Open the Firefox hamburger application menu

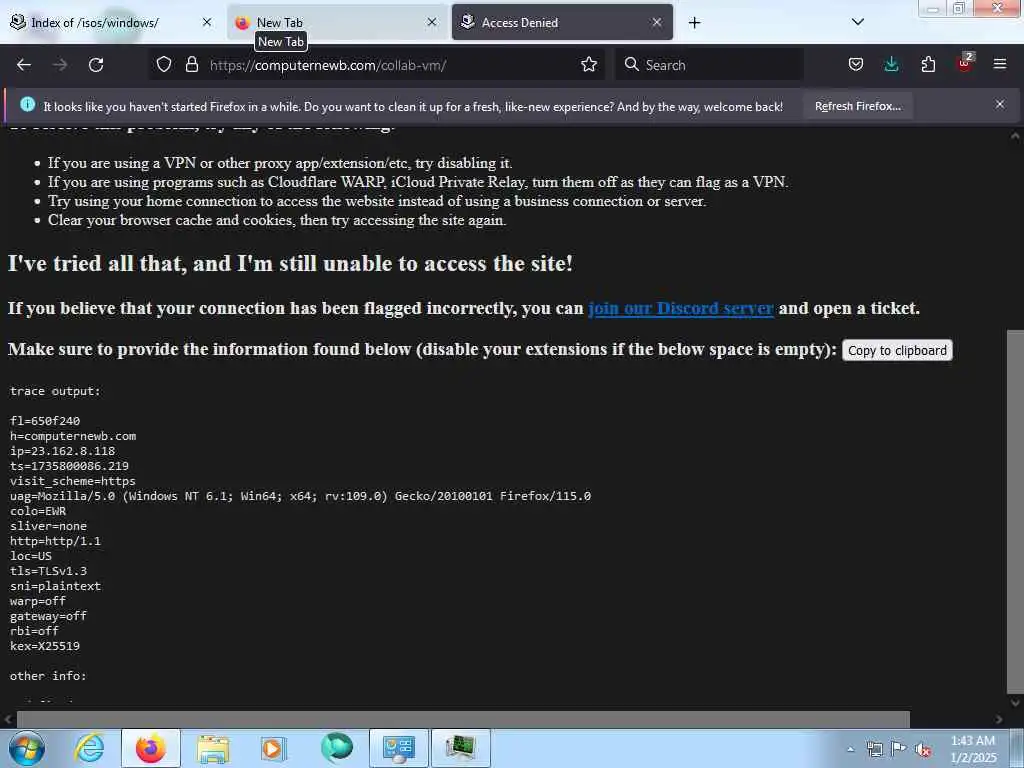1000,65
